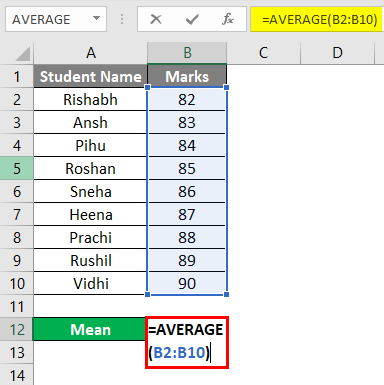Click cell containing Vidhi
384x385 pixels.
point(90,283)
